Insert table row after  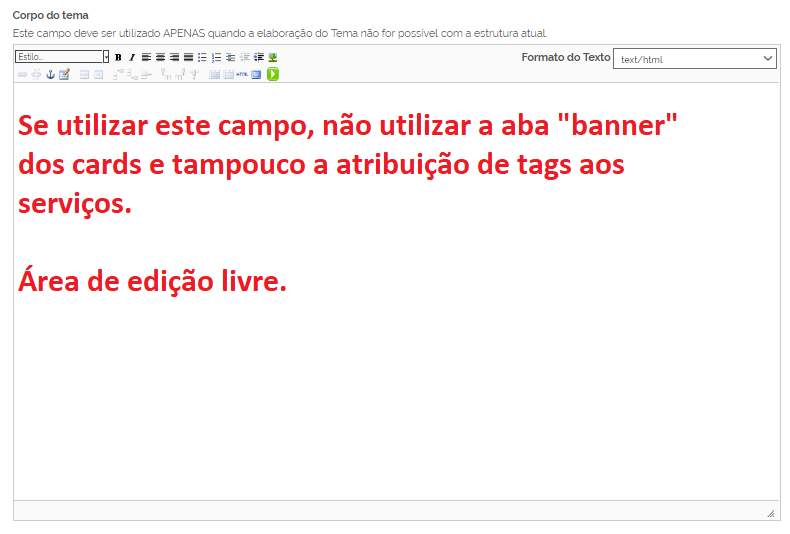point(133,75)
